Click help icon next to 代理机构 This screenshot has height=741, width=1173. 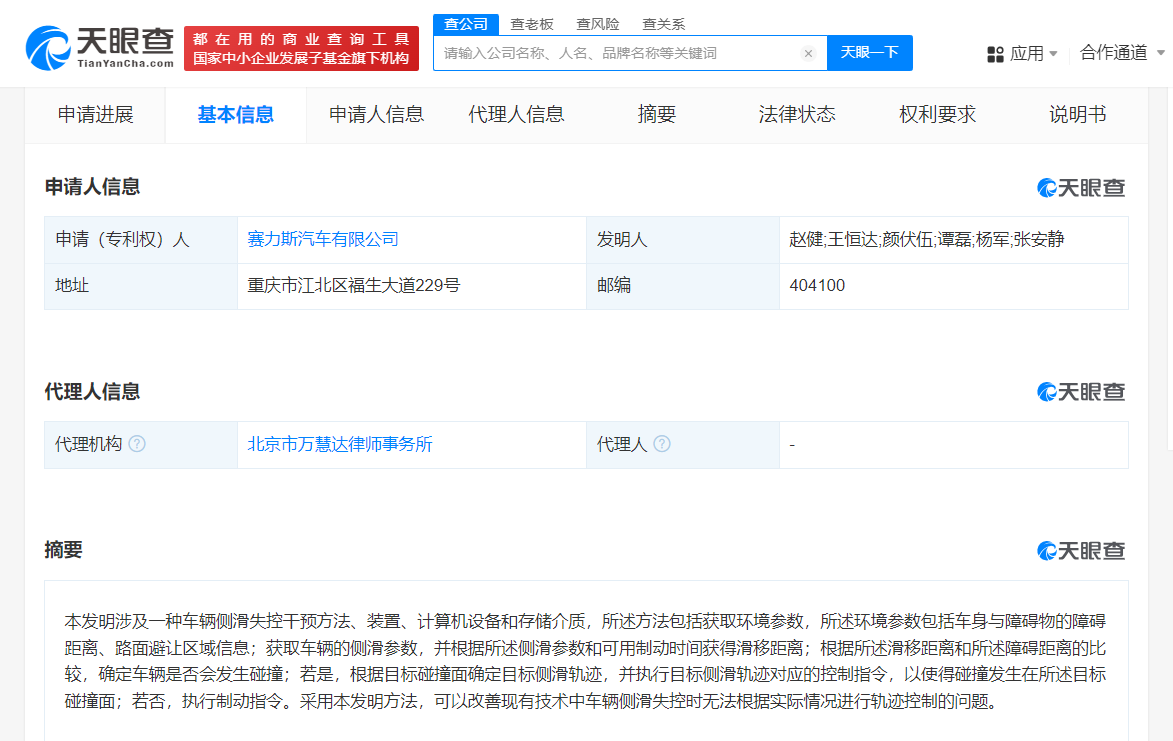pyautogui.click(x=137, y=444)
